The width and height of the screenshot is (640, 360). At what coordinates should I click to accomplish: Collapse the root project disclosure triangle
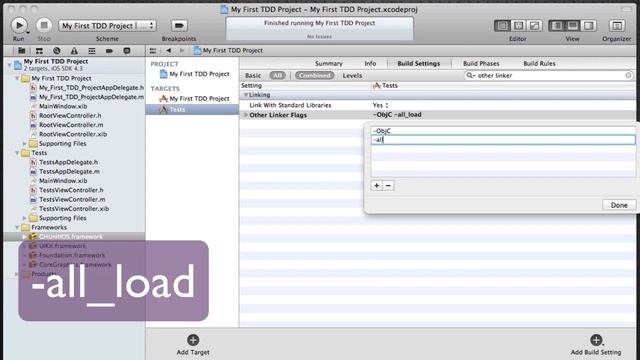(x=9, y=64)
